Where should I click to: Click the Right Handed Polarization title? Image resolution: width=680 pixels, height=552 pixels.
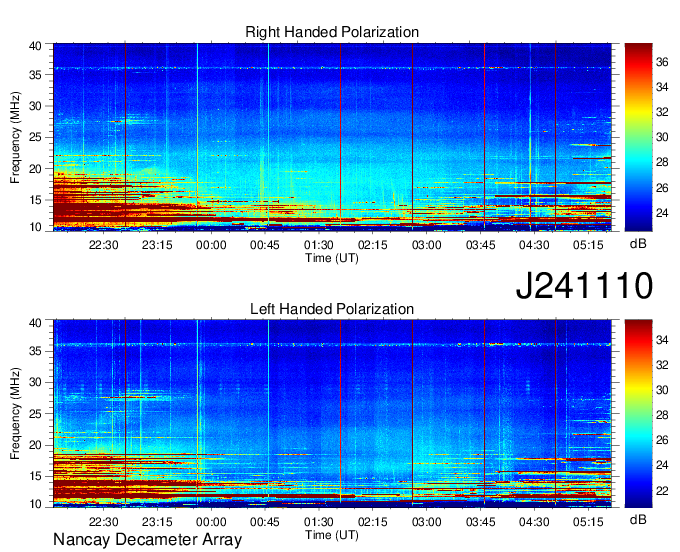coord(332,32)
